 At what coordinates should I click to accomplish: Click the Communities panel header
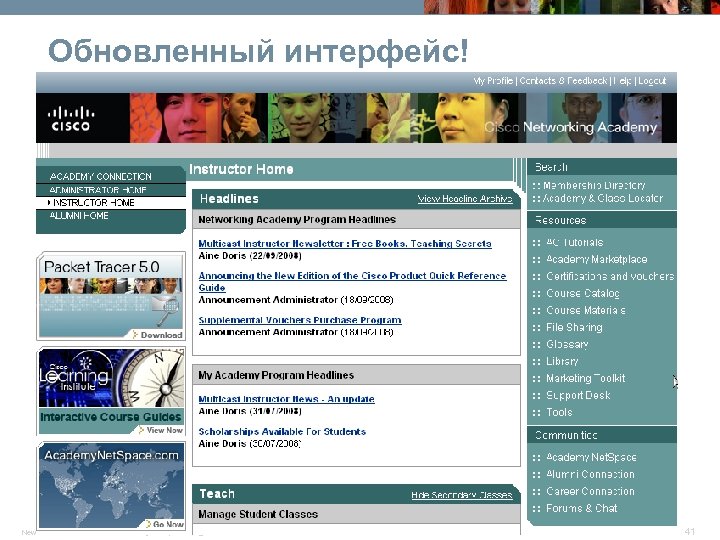coord(602,435)
